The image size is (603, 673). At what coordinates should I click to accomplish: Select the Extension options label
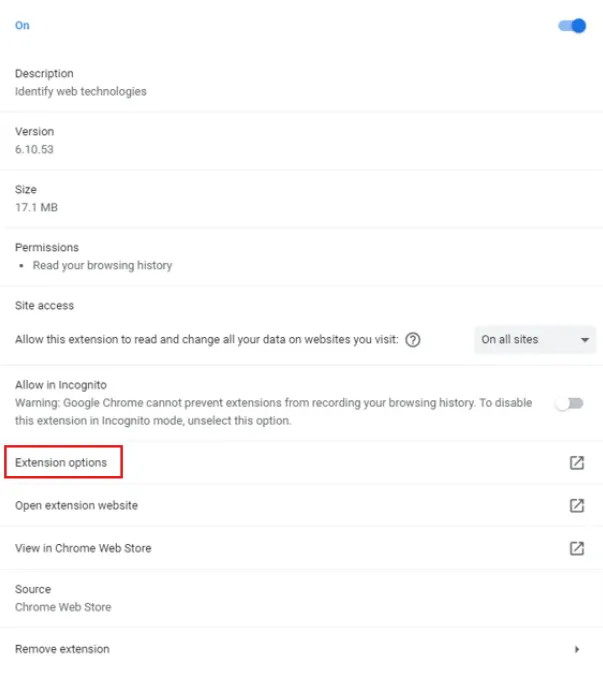click(61, 463)
